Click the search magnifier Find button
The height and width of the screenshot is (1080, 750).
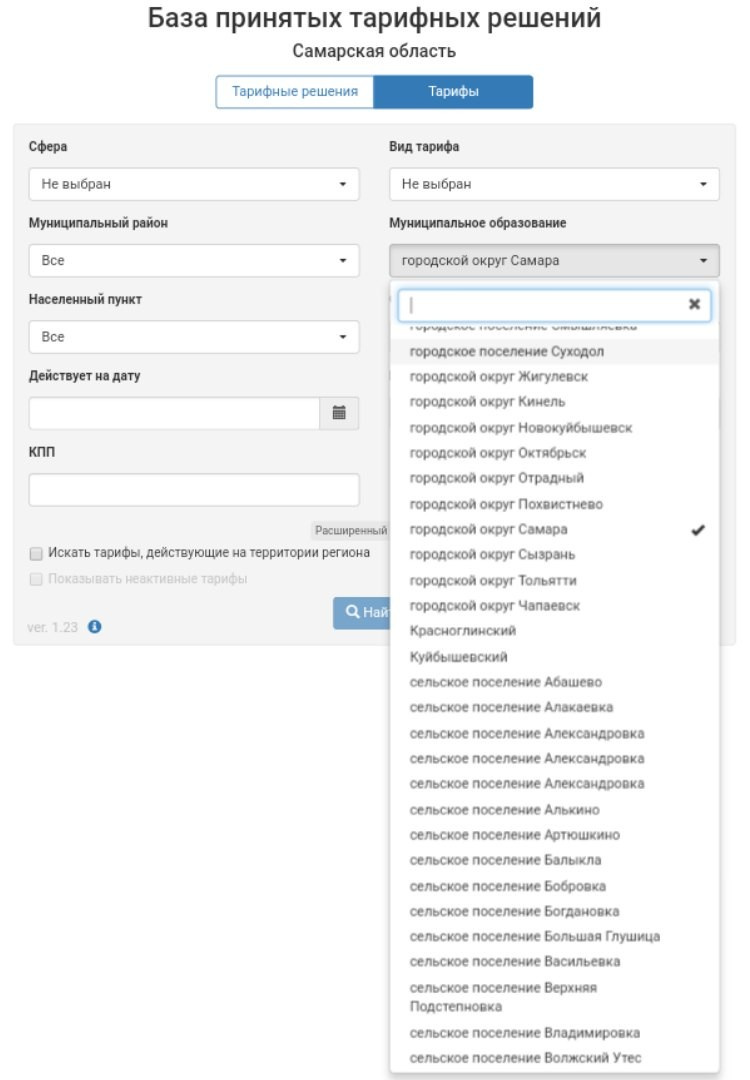(362, 612)
